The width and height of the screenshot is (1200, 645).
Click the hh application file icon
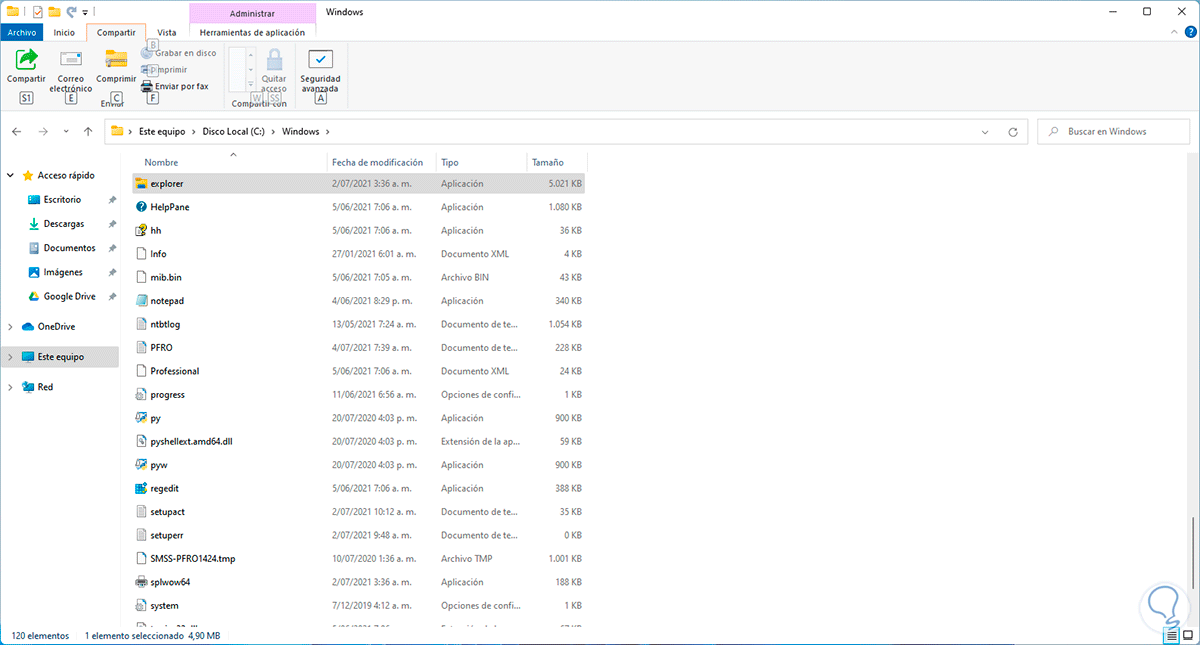tap(141, 230)
